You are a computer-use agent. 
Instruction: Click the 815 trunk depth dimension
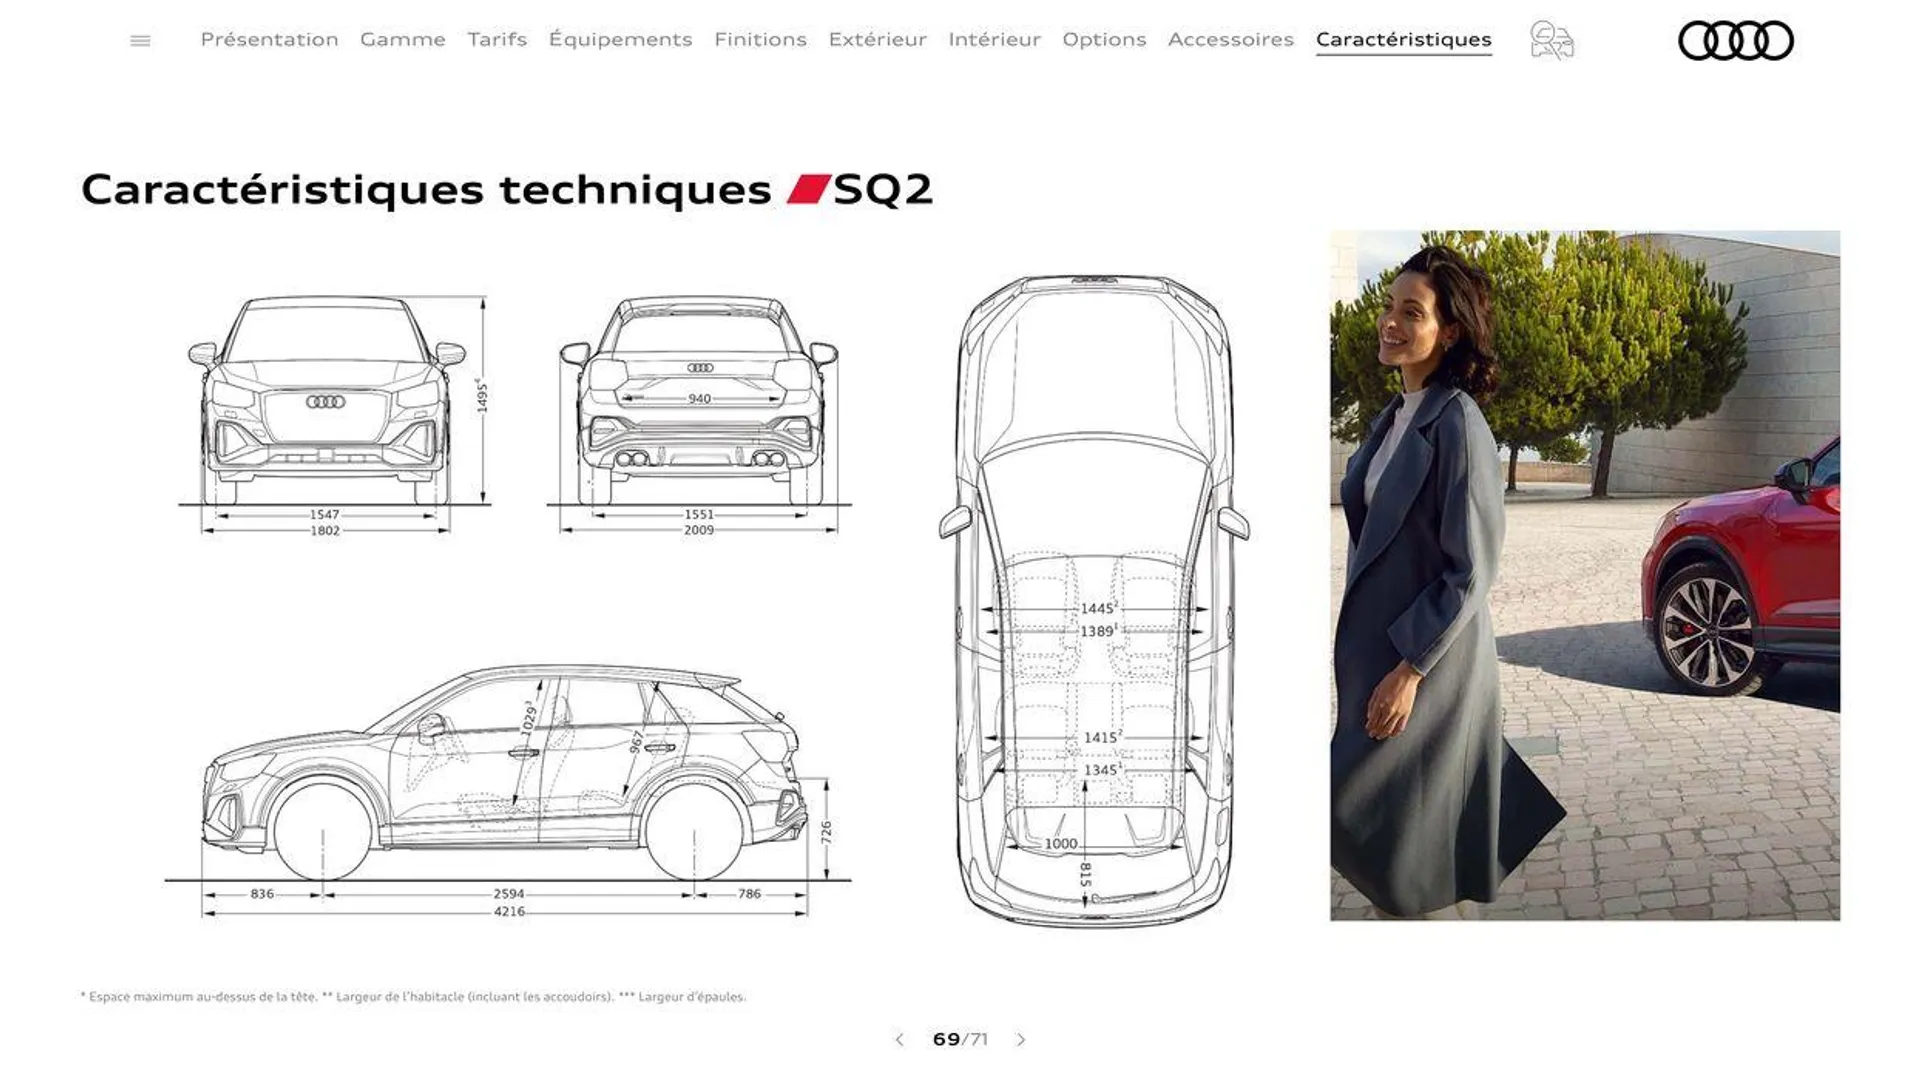1085,874
